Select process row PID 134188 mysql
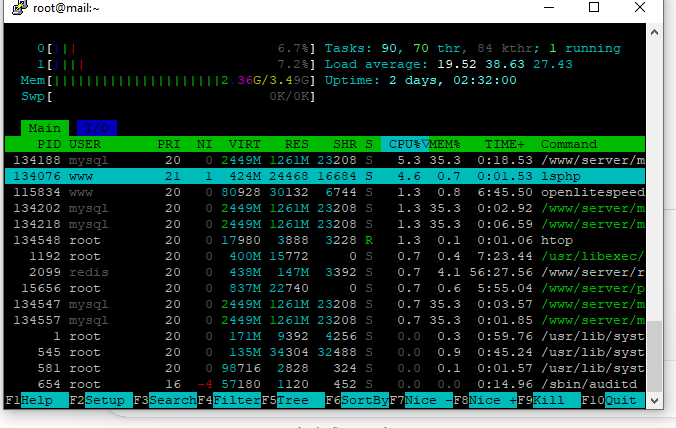The height and width of the screenshot is (428, 676). [325, 160]
